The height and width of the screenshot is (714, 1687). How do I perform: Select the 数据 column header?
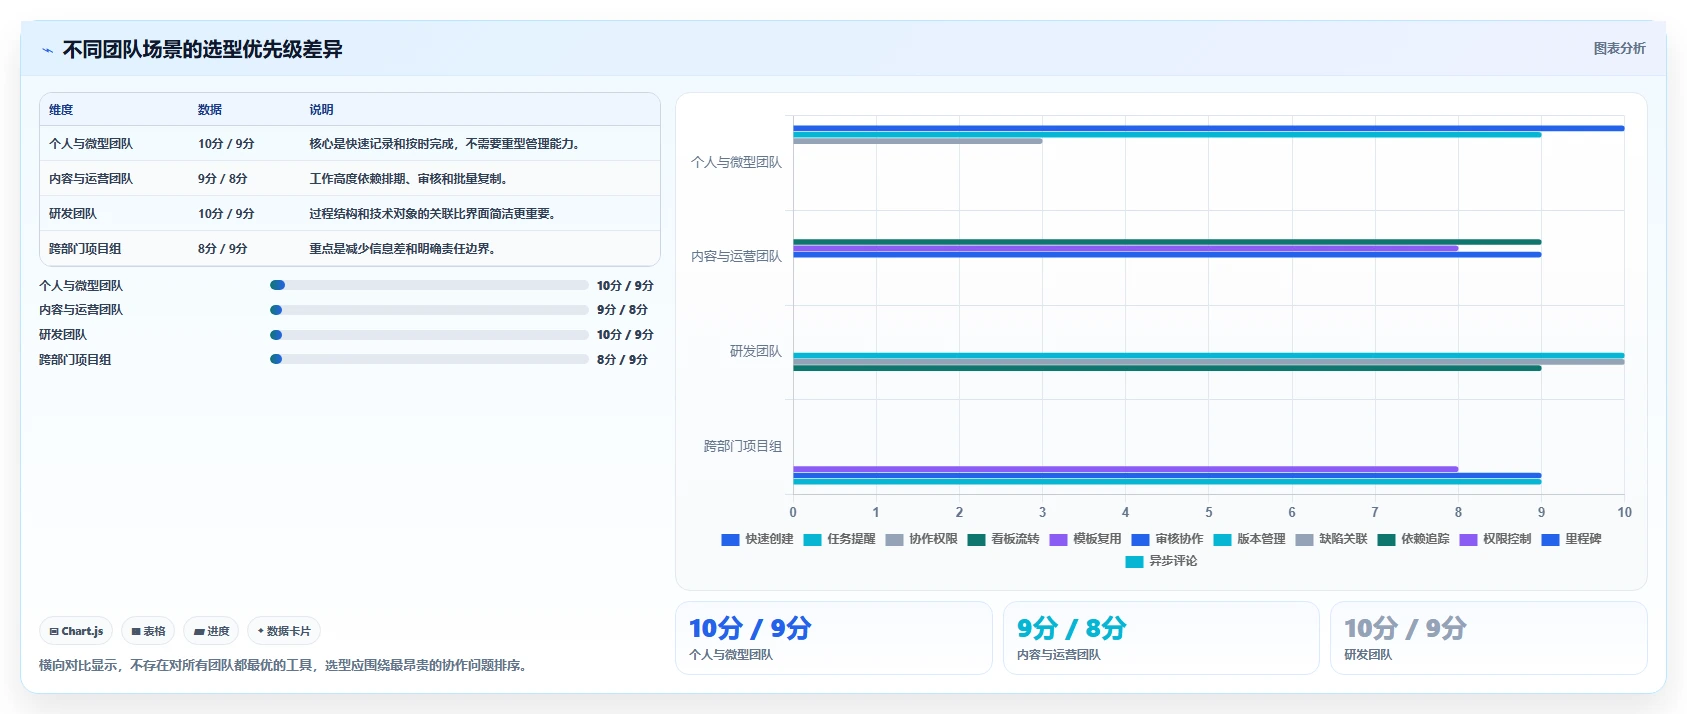[210, 110]
